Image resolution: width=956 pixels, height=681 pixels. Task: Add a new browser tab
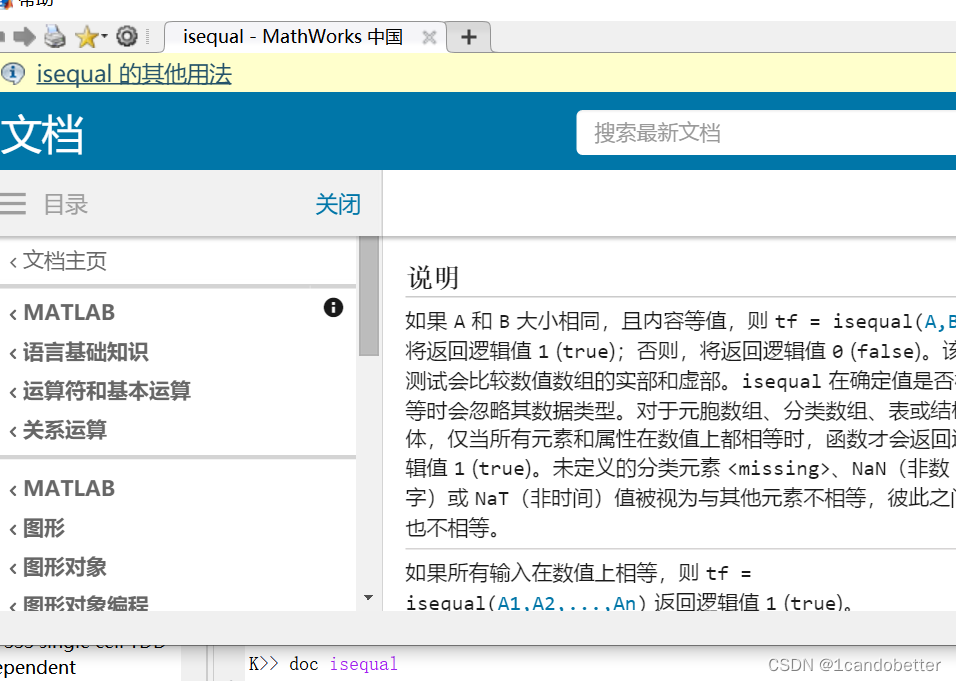tap(468, 37)
